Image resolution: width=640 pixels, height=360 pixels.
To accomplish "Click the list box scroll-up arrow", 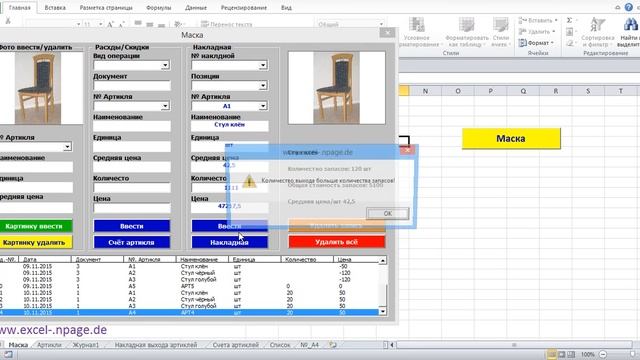I will tap(382, 260).
